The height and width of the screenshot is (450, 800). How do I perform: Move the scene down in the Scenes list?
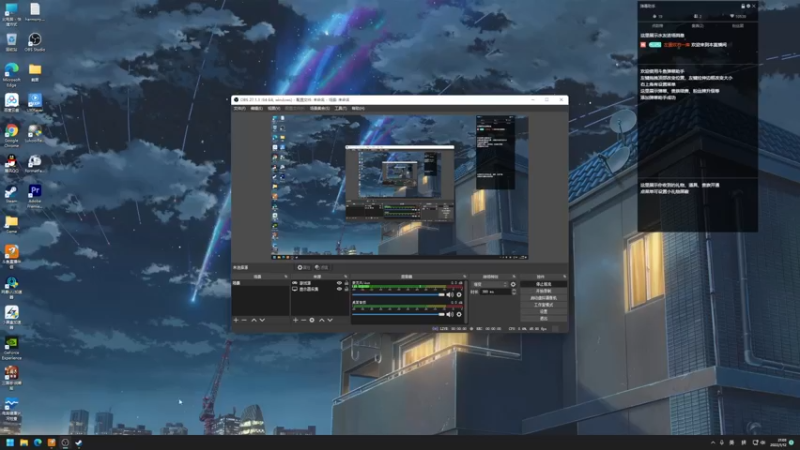tap(262, 320)
